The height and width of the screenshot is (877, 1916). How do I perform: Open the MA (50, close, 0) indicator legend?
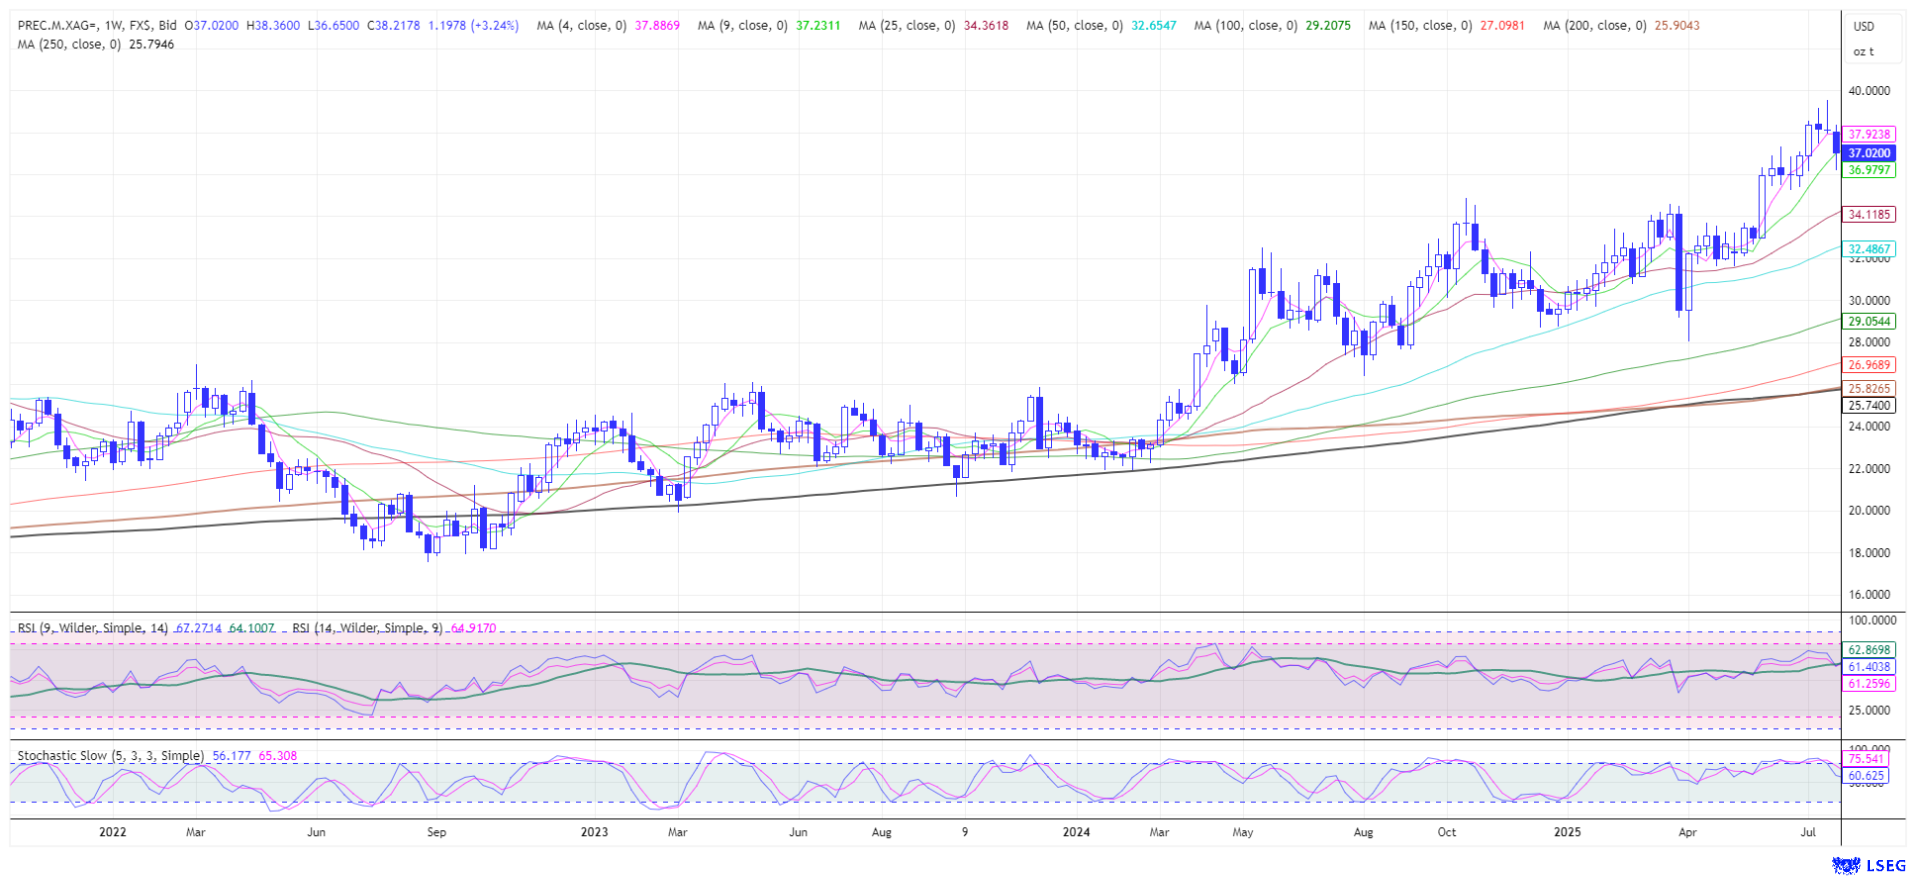pos(1074,26)
